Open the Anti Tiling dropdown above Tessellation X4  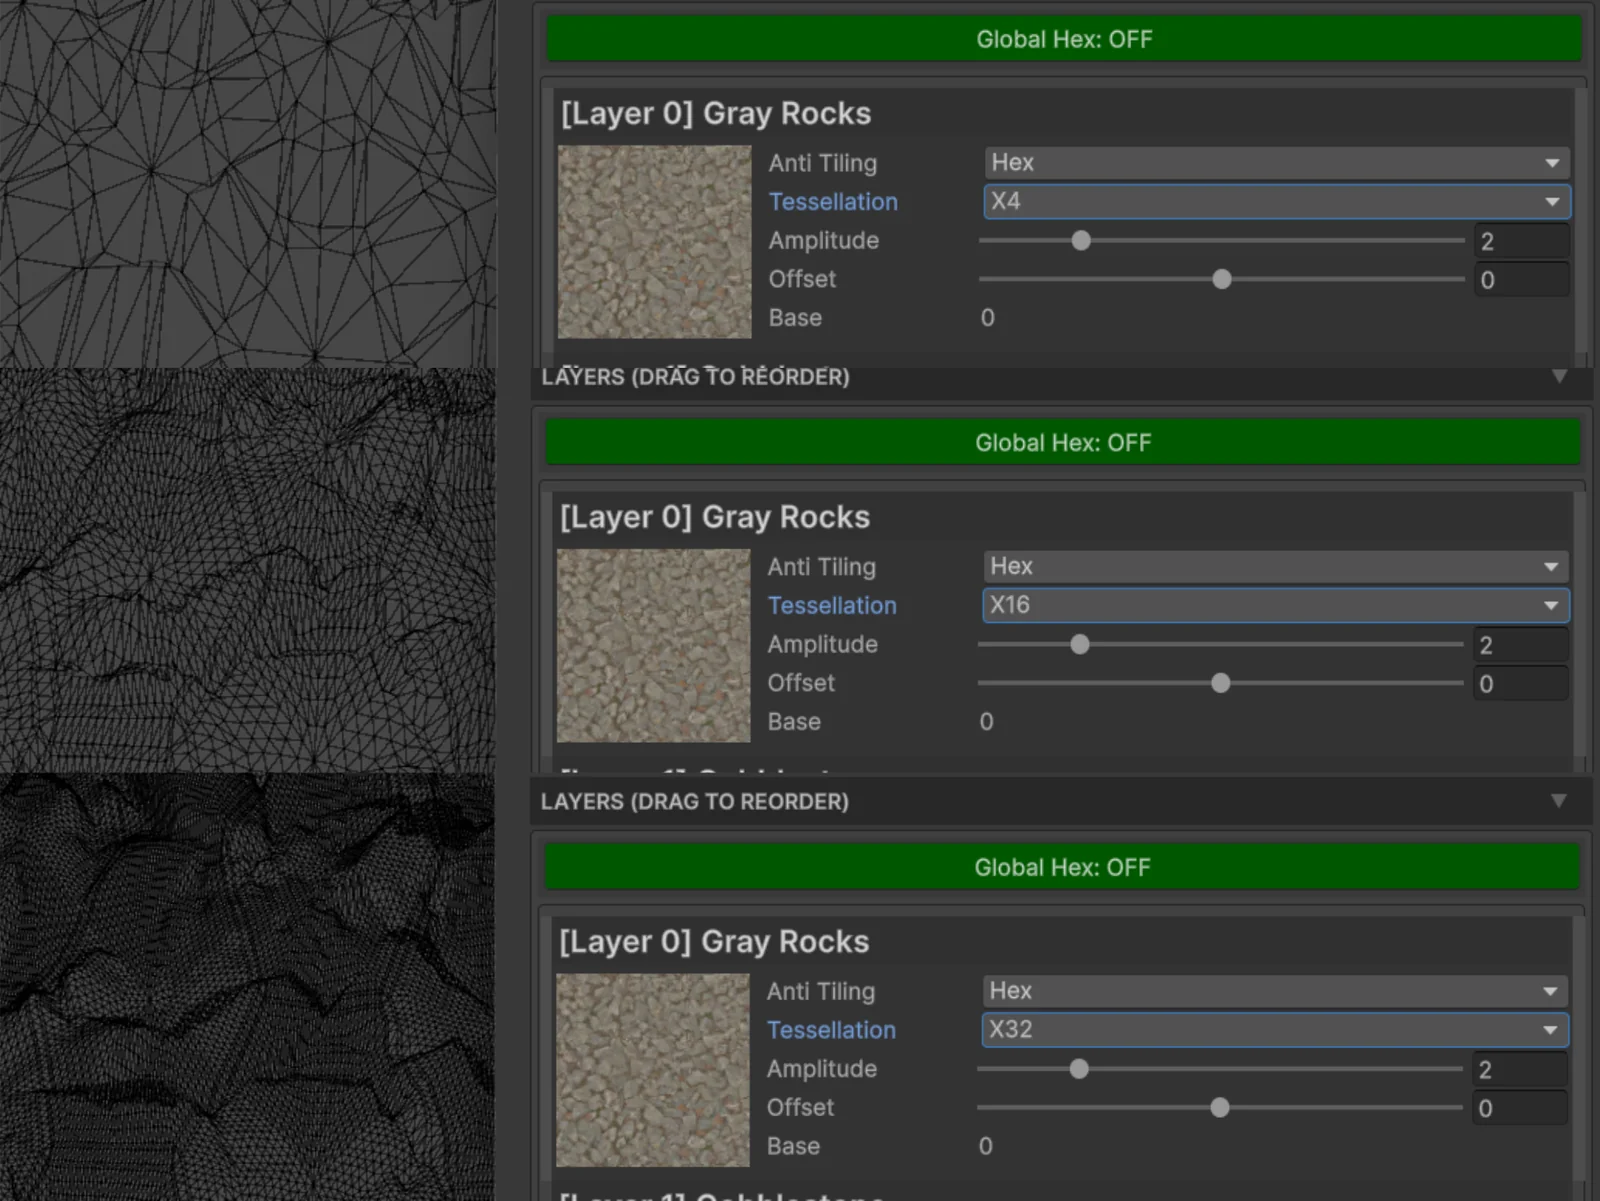[1277, 162]
